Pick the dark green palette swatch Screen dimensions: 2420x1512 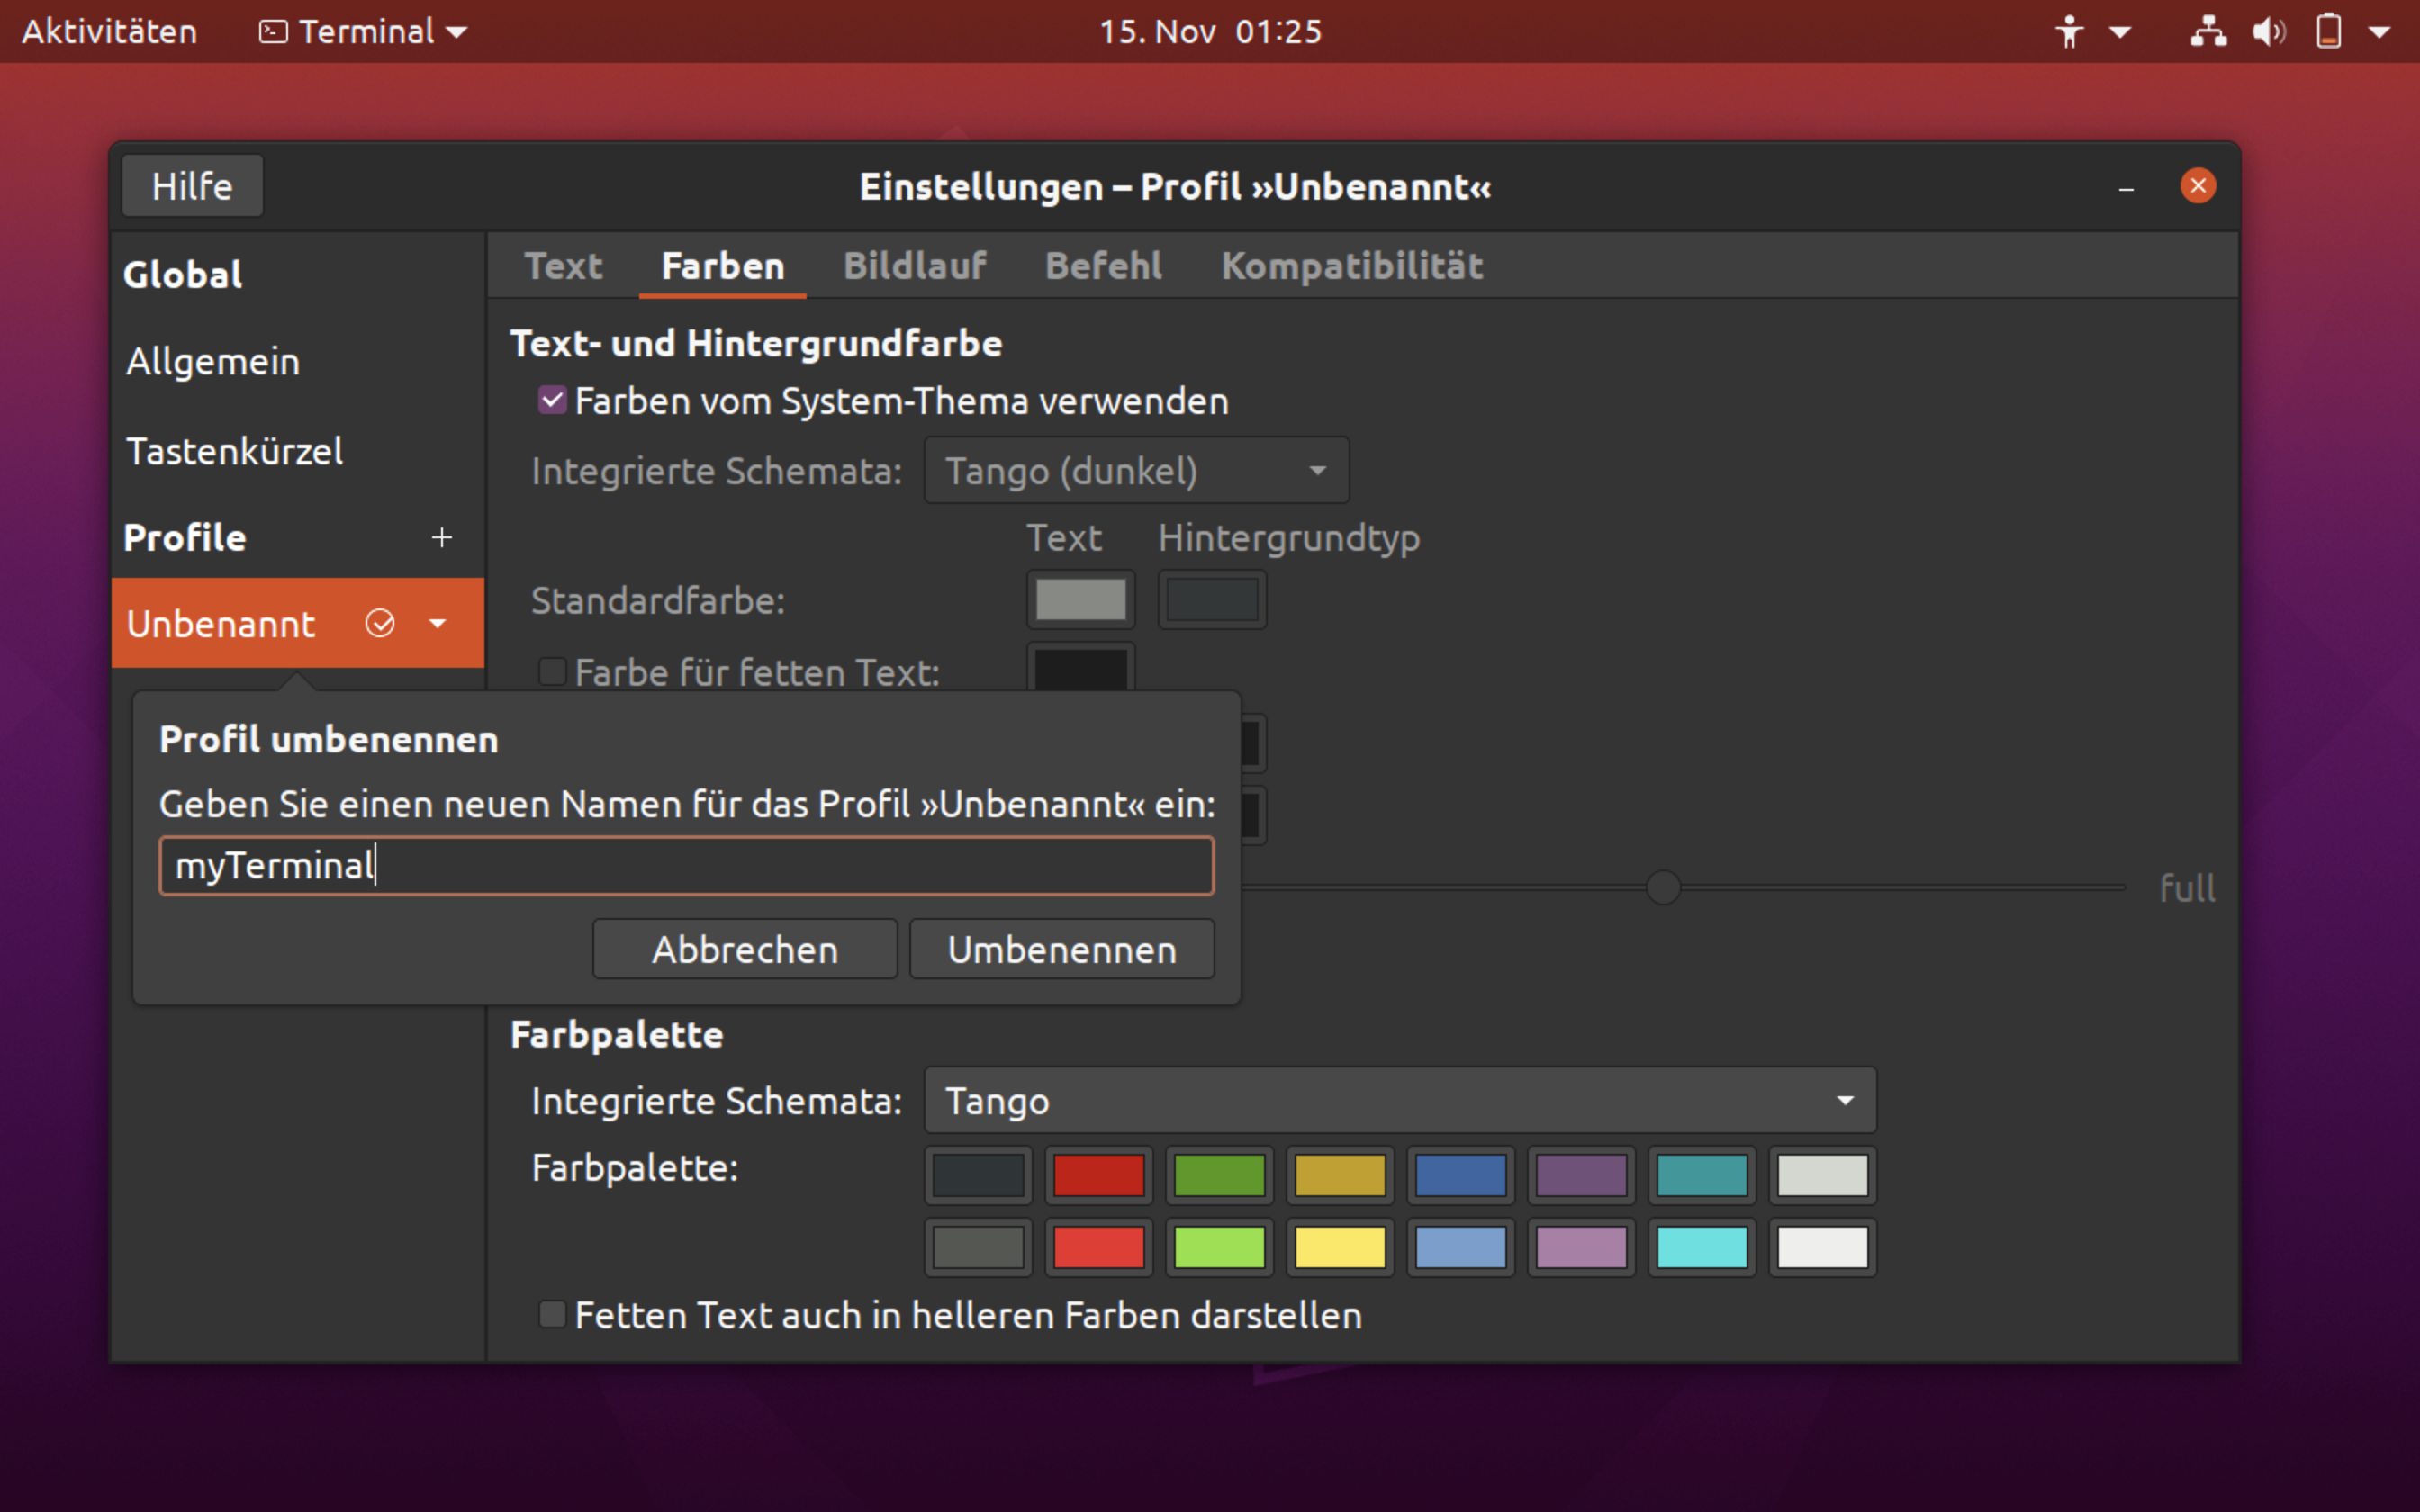coord(1219,1175)
